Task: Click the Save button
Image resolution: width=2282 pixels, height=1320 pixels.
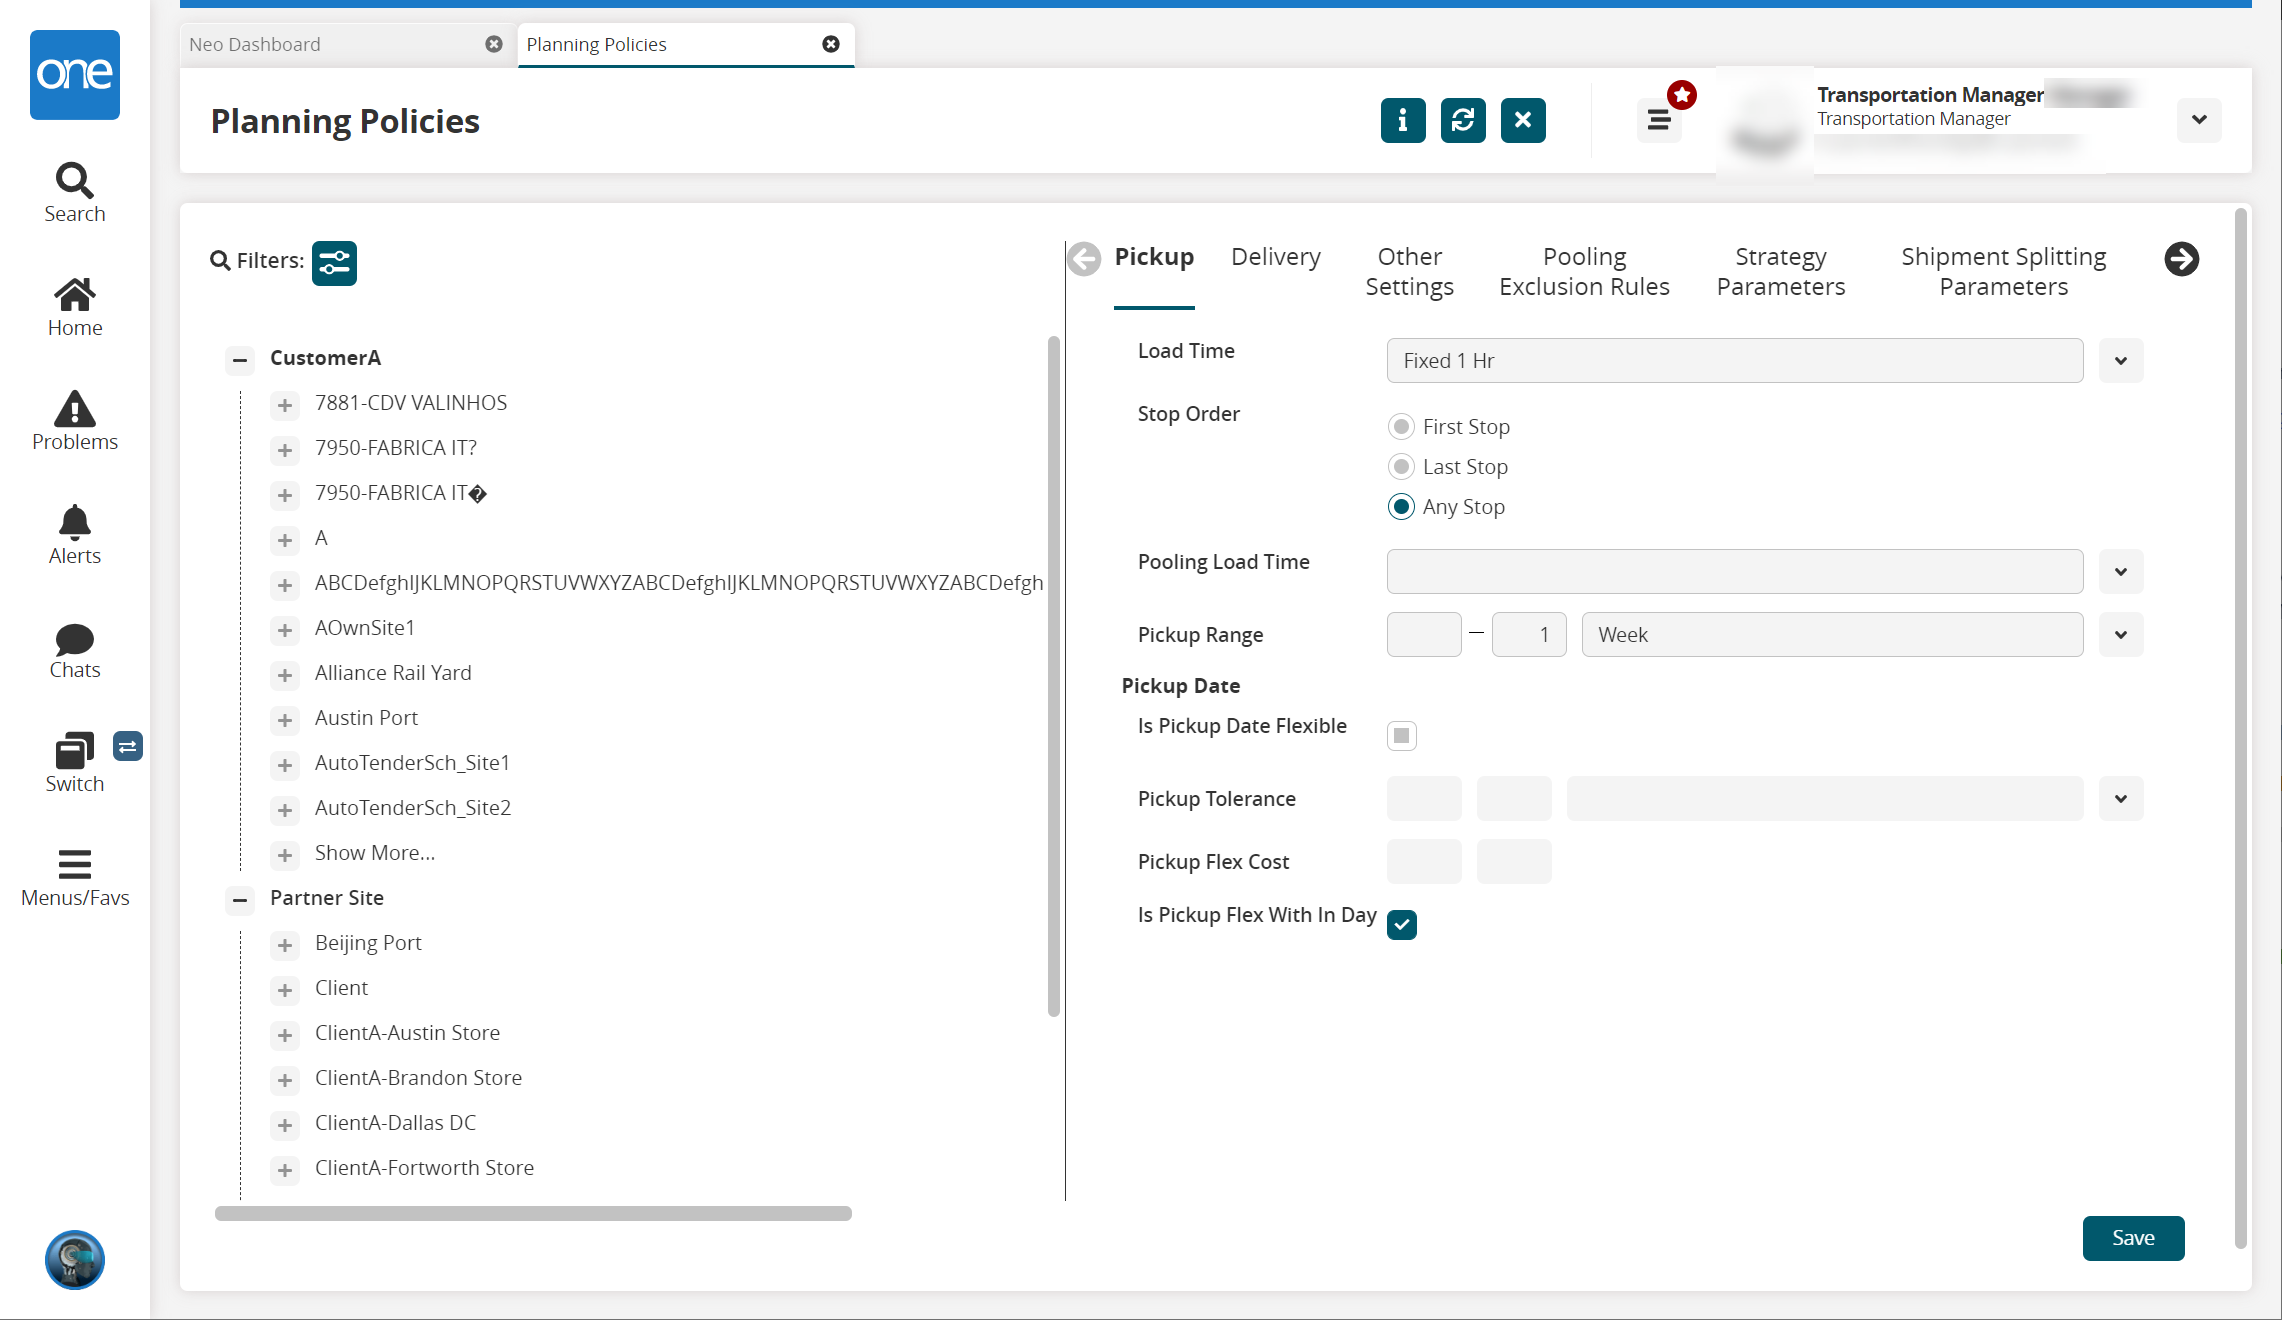Action: tap(2132, 1238)
